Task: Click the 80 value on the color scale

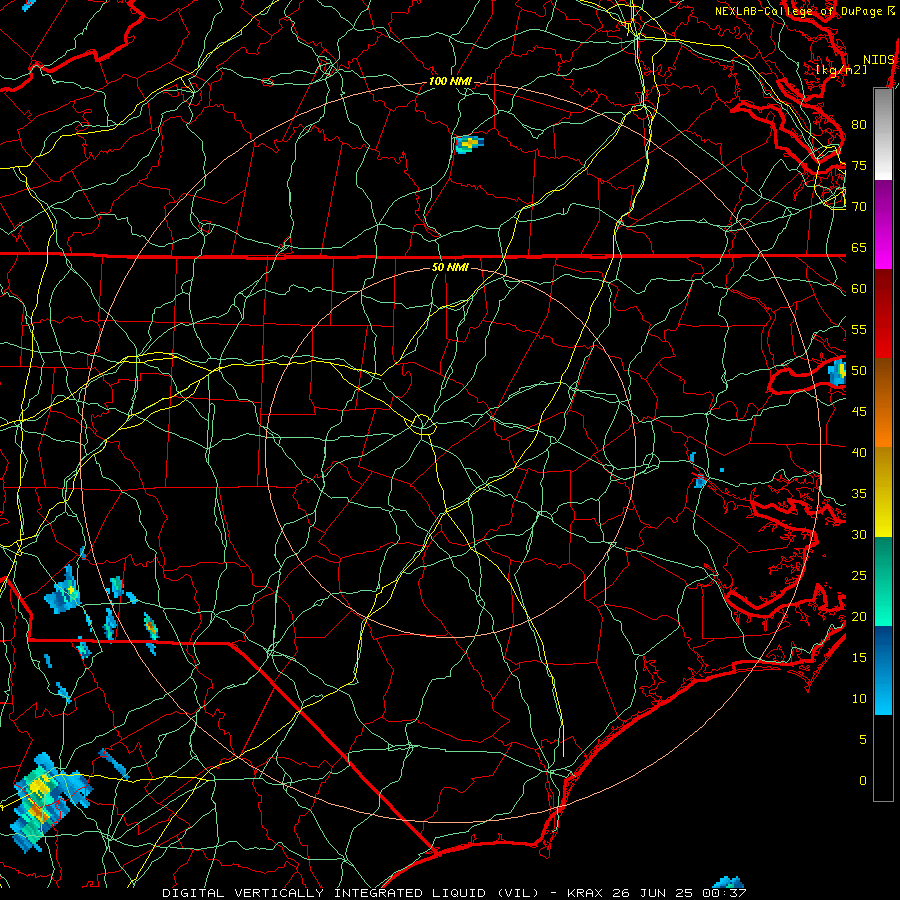Action: (859, 125)
